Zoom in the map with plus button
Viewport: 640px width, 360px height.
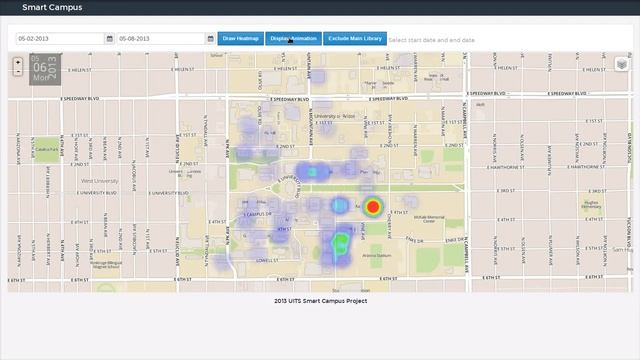click(18, 62)
